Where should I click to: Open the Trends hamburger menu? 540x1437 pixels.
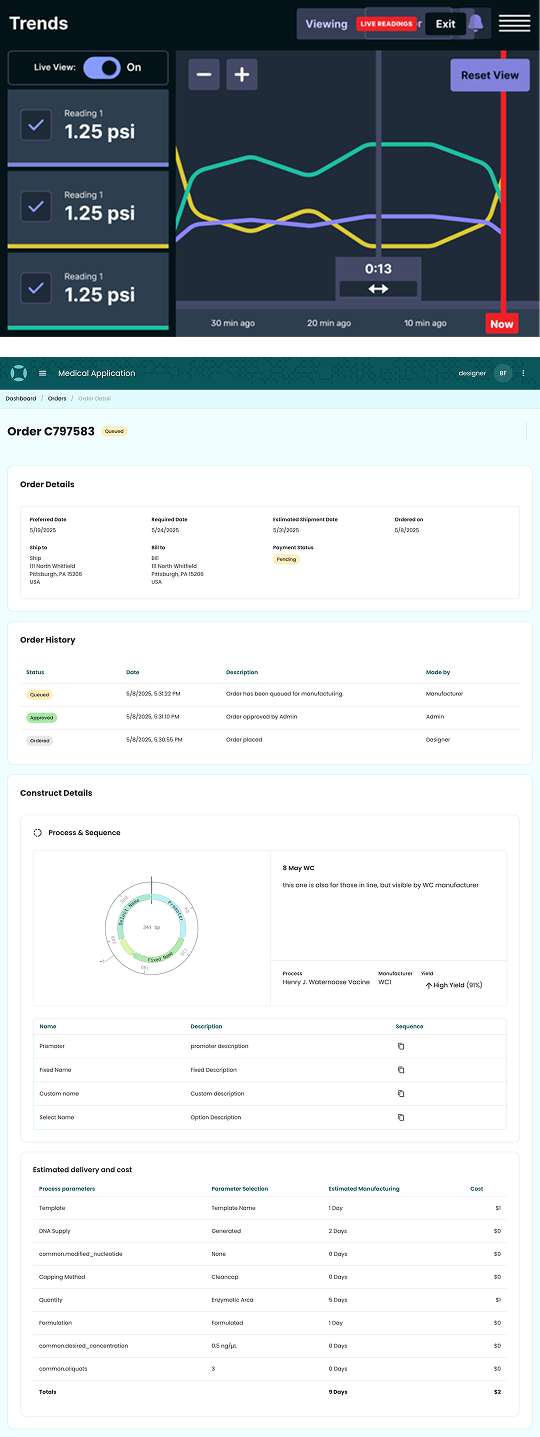pos(514,24)
